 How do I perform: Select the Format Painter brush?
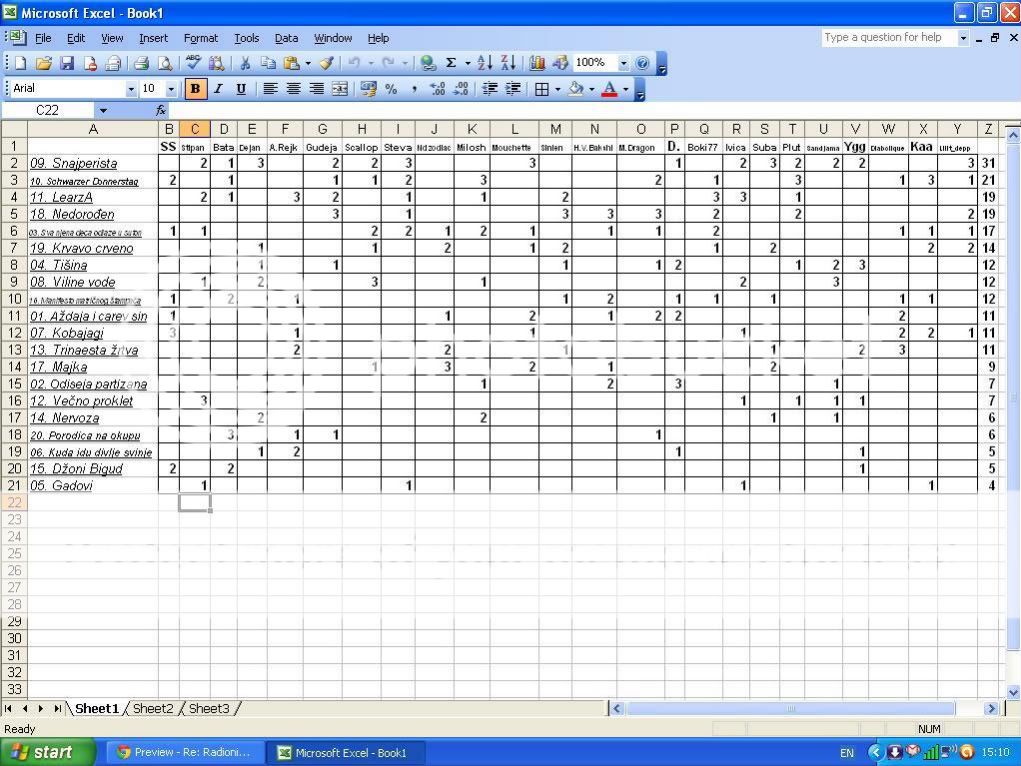point(326,63)
